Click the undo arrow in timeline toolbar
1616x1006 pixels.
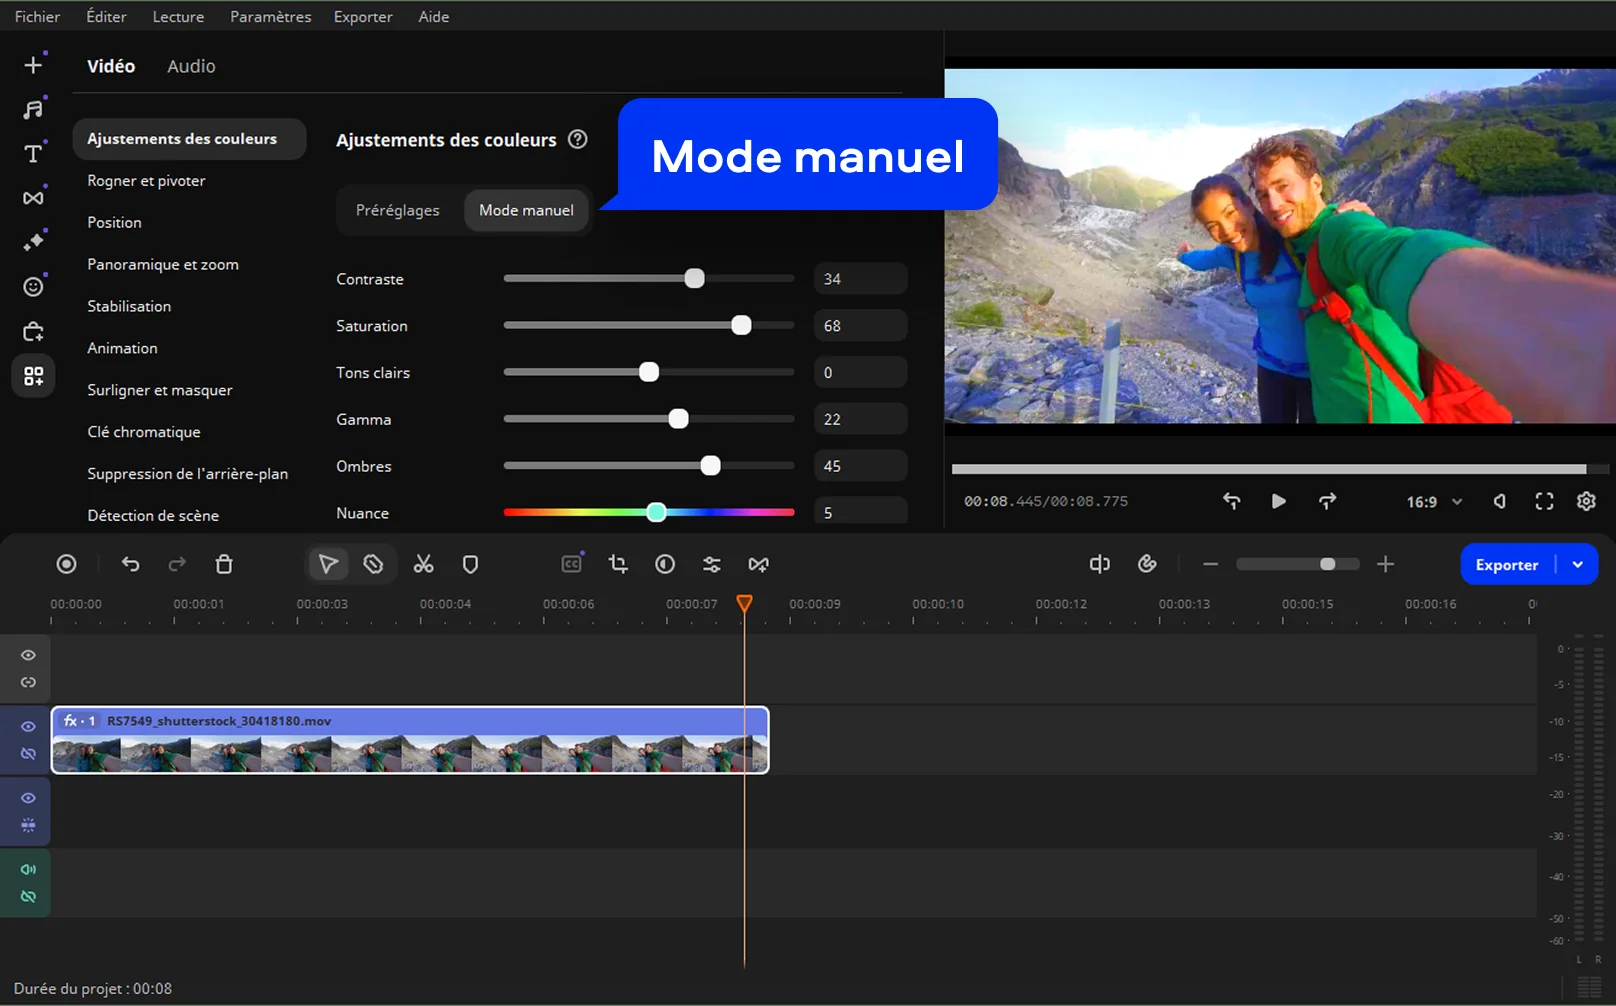click(130, 564)
